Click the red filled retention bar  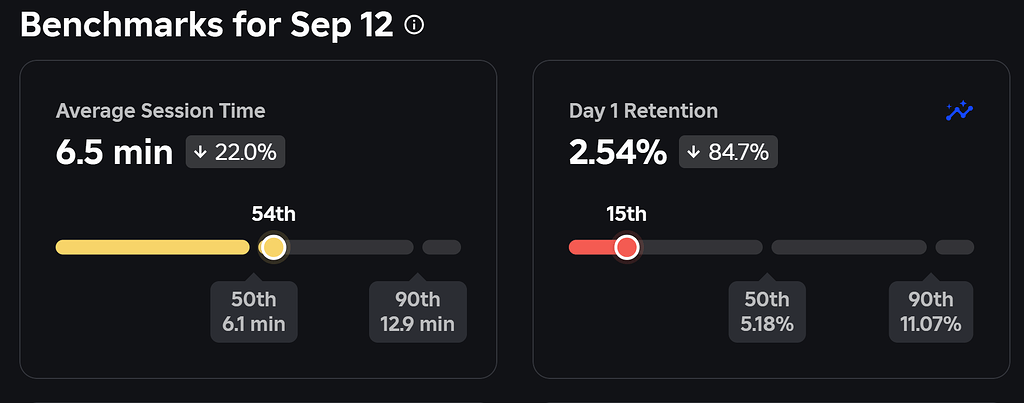591,247
